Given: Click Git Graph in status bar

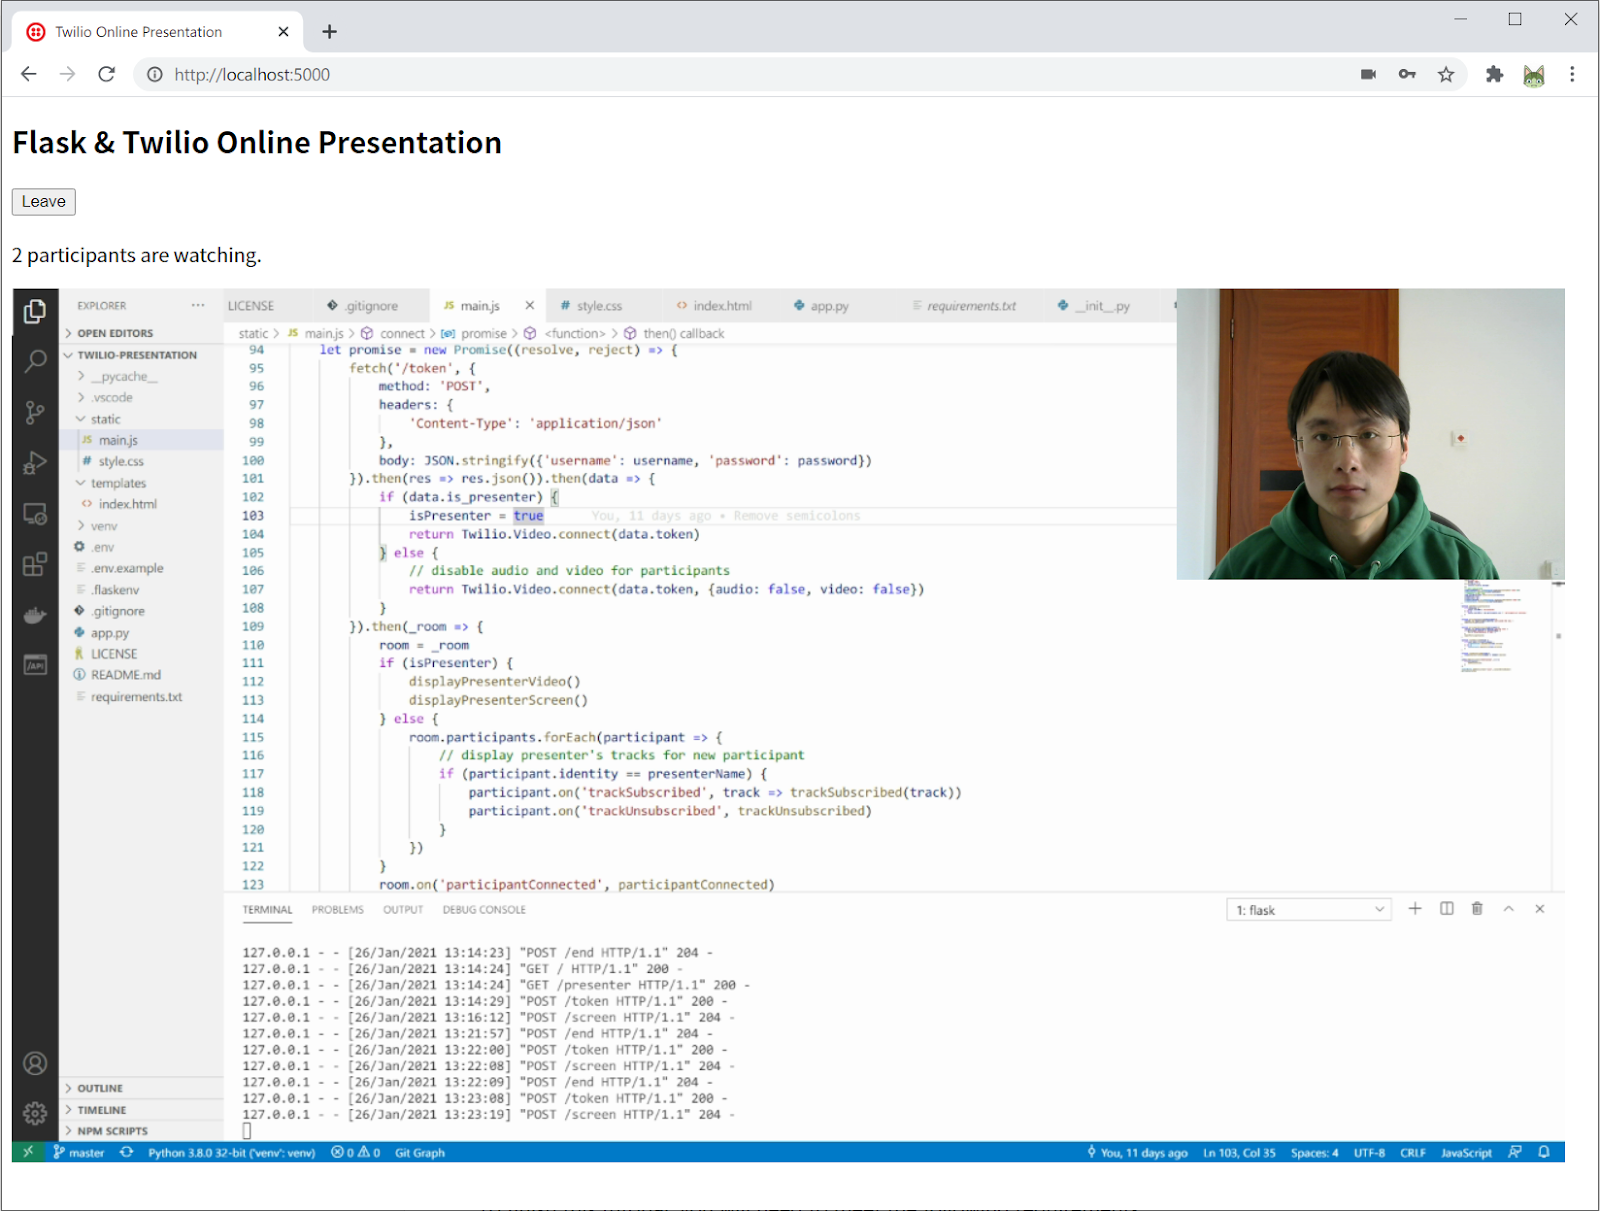Looking at the screenshot, I should [420, 1153].
